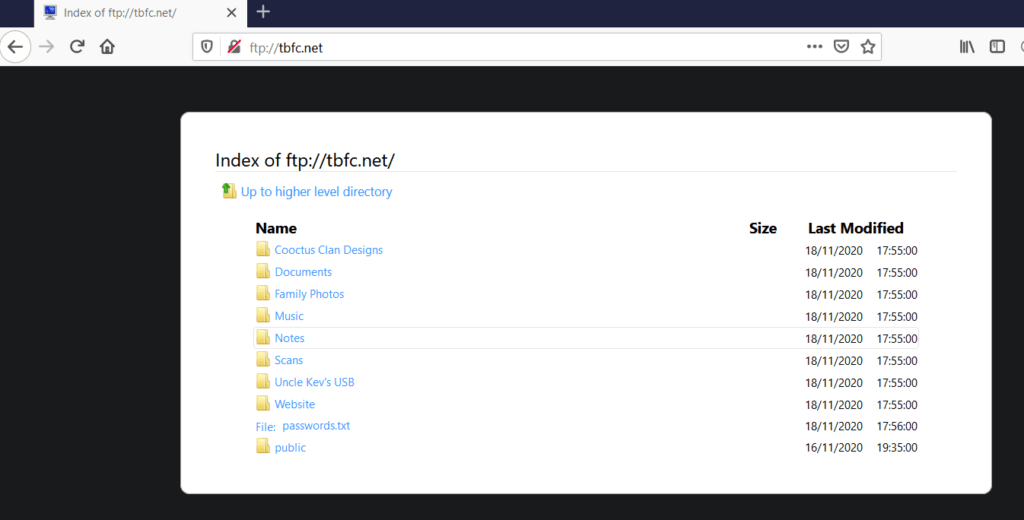
Task: Open a new tab with plus button
Action: (x=263, y=12)
